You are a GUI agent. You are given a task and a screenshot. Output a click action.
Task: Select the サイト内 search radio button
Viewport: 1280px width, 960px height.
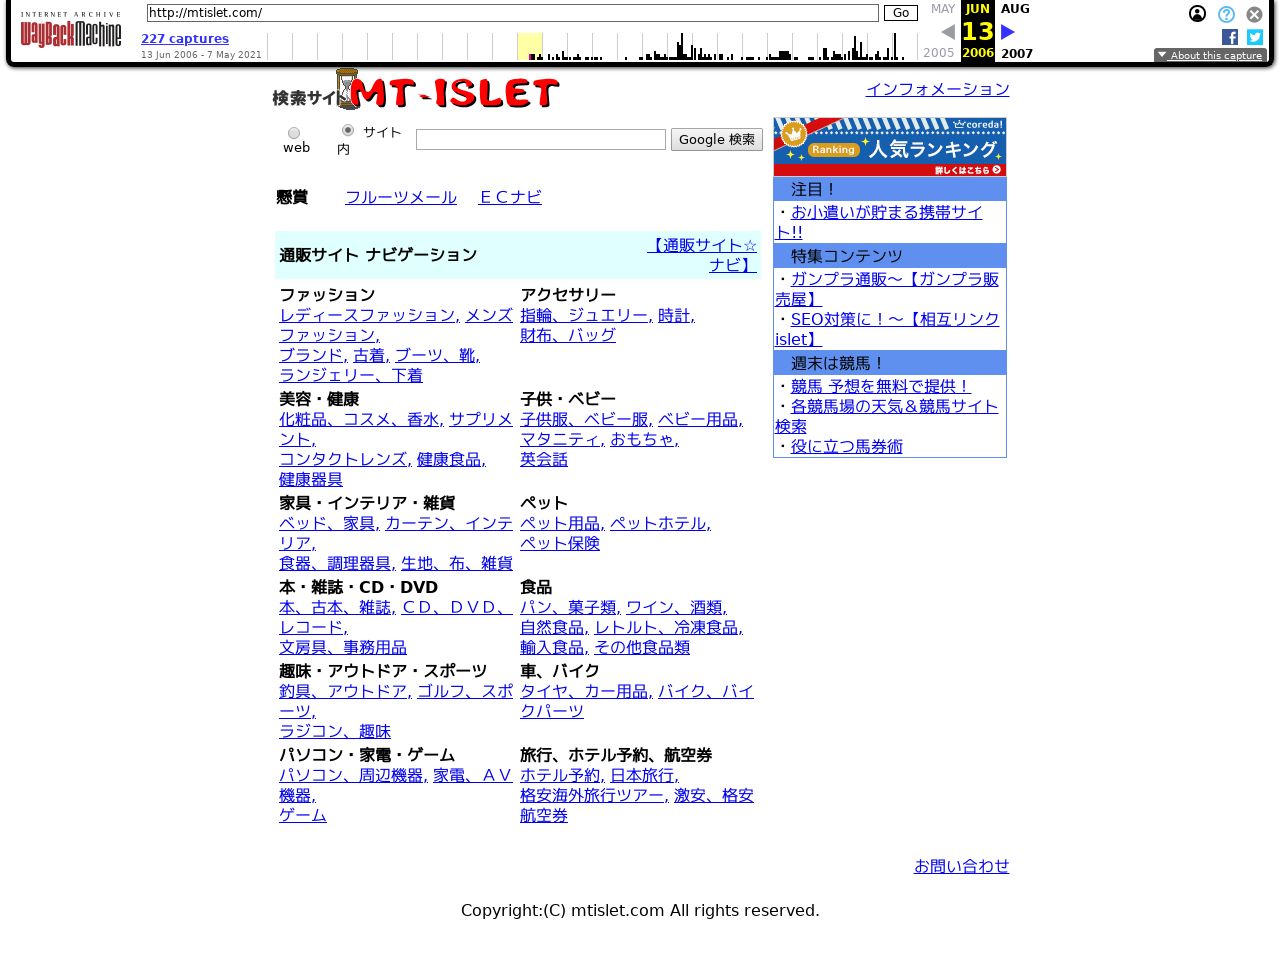[x=348, y=130]
